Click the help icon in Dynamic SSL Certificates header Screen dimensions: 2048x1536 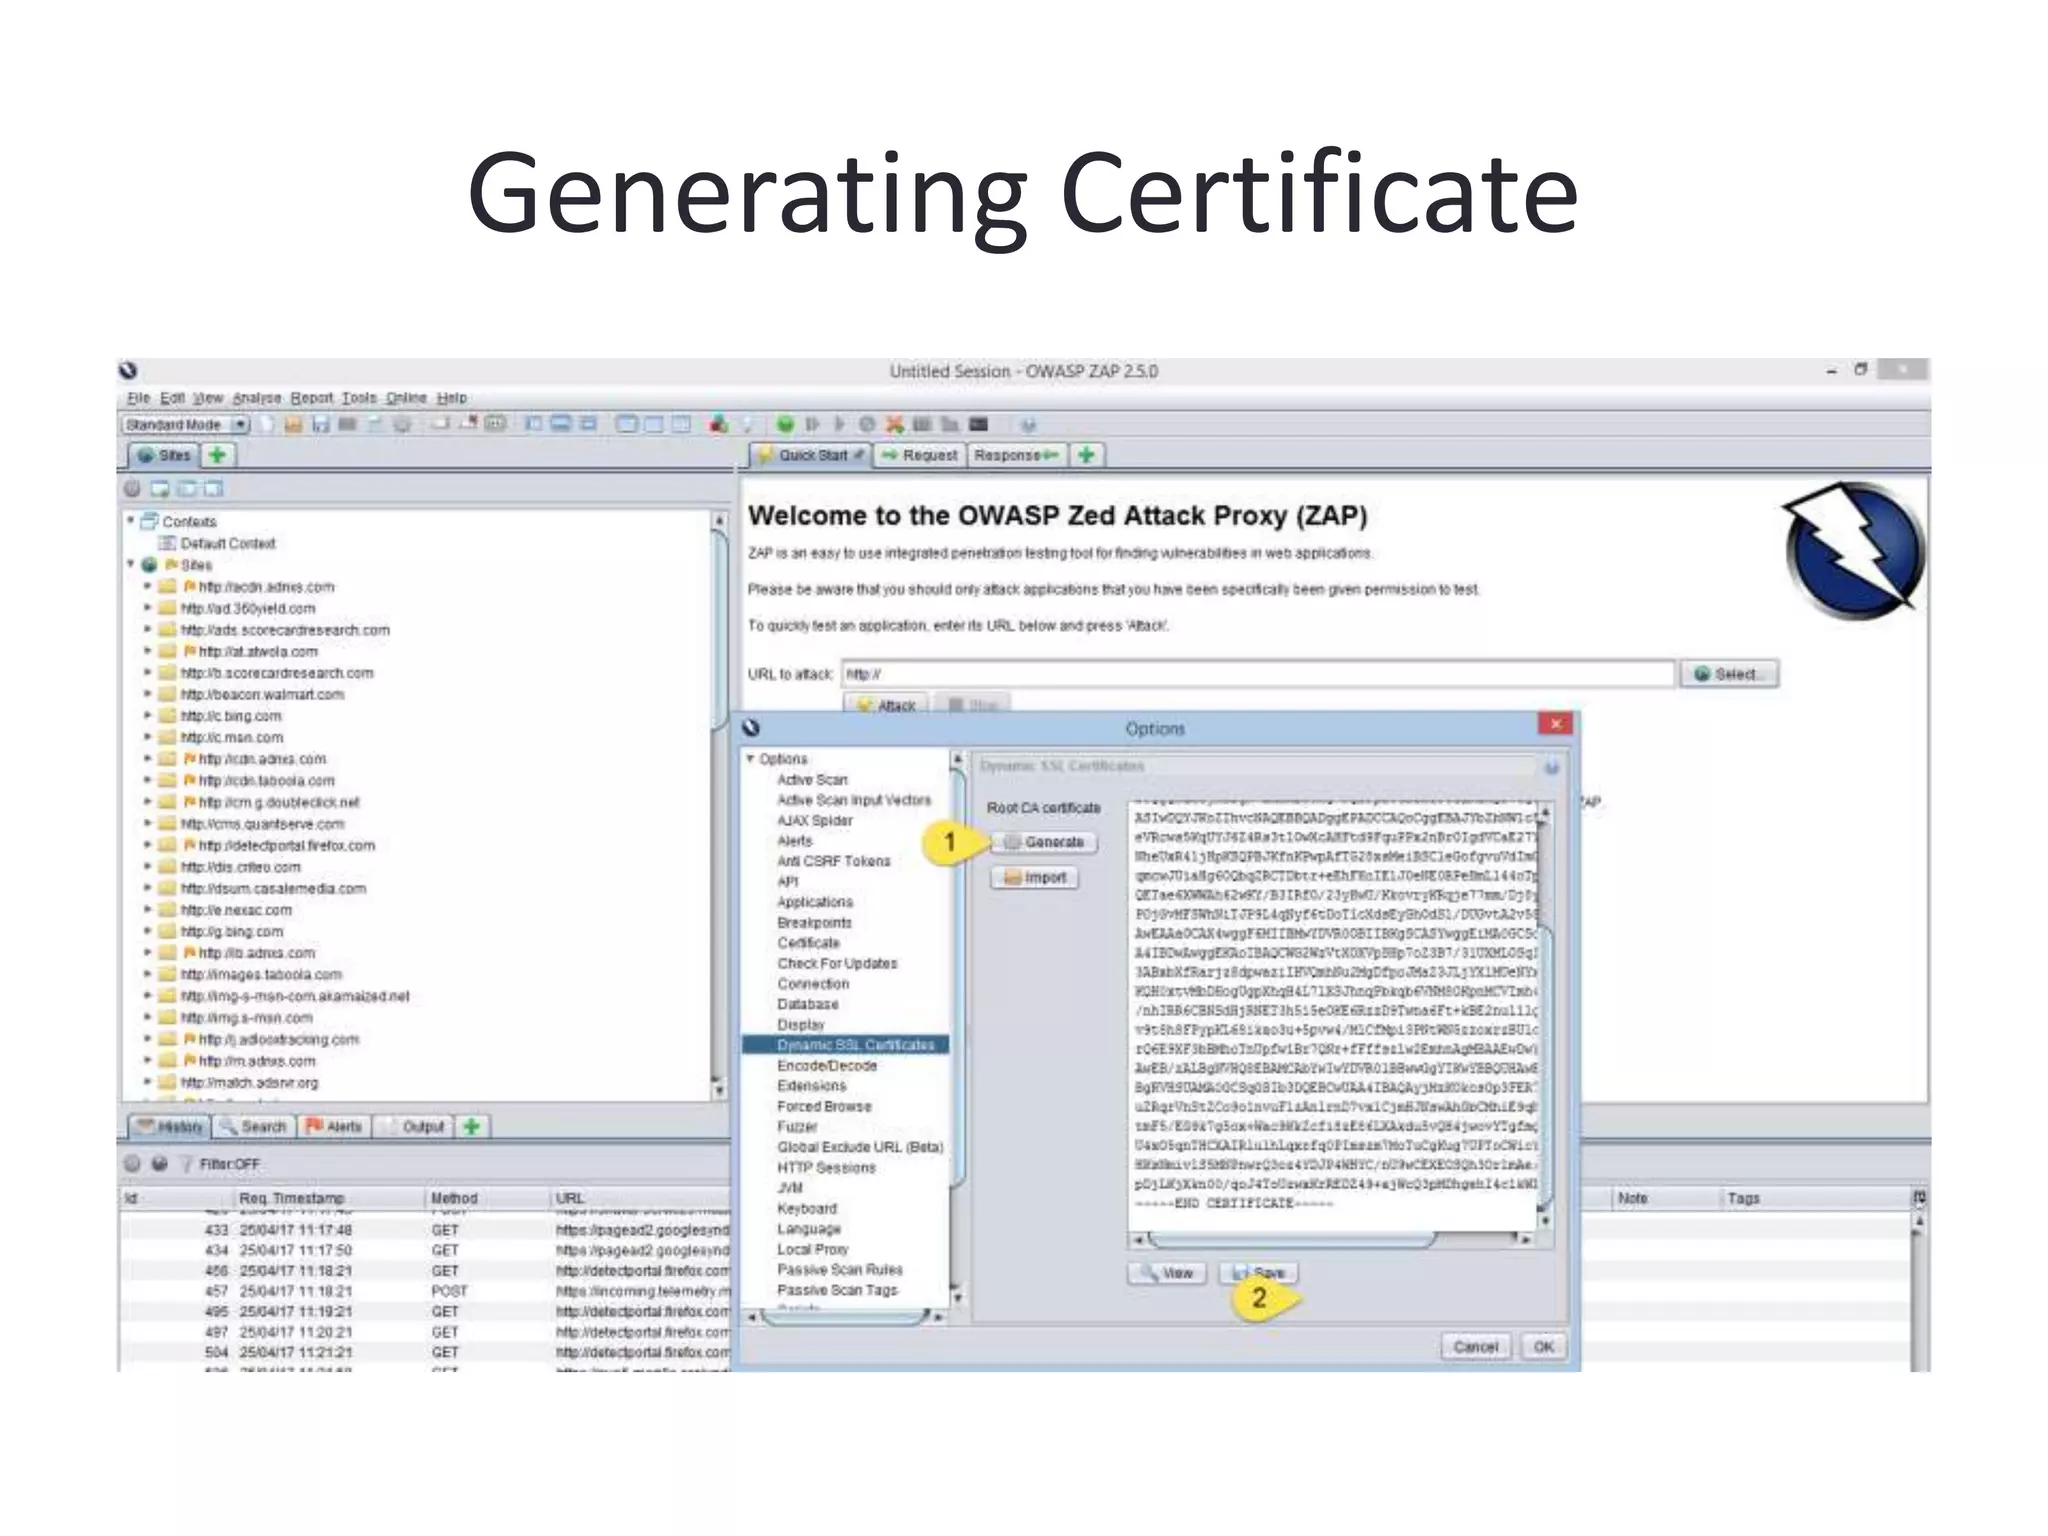coord(1551,767)
